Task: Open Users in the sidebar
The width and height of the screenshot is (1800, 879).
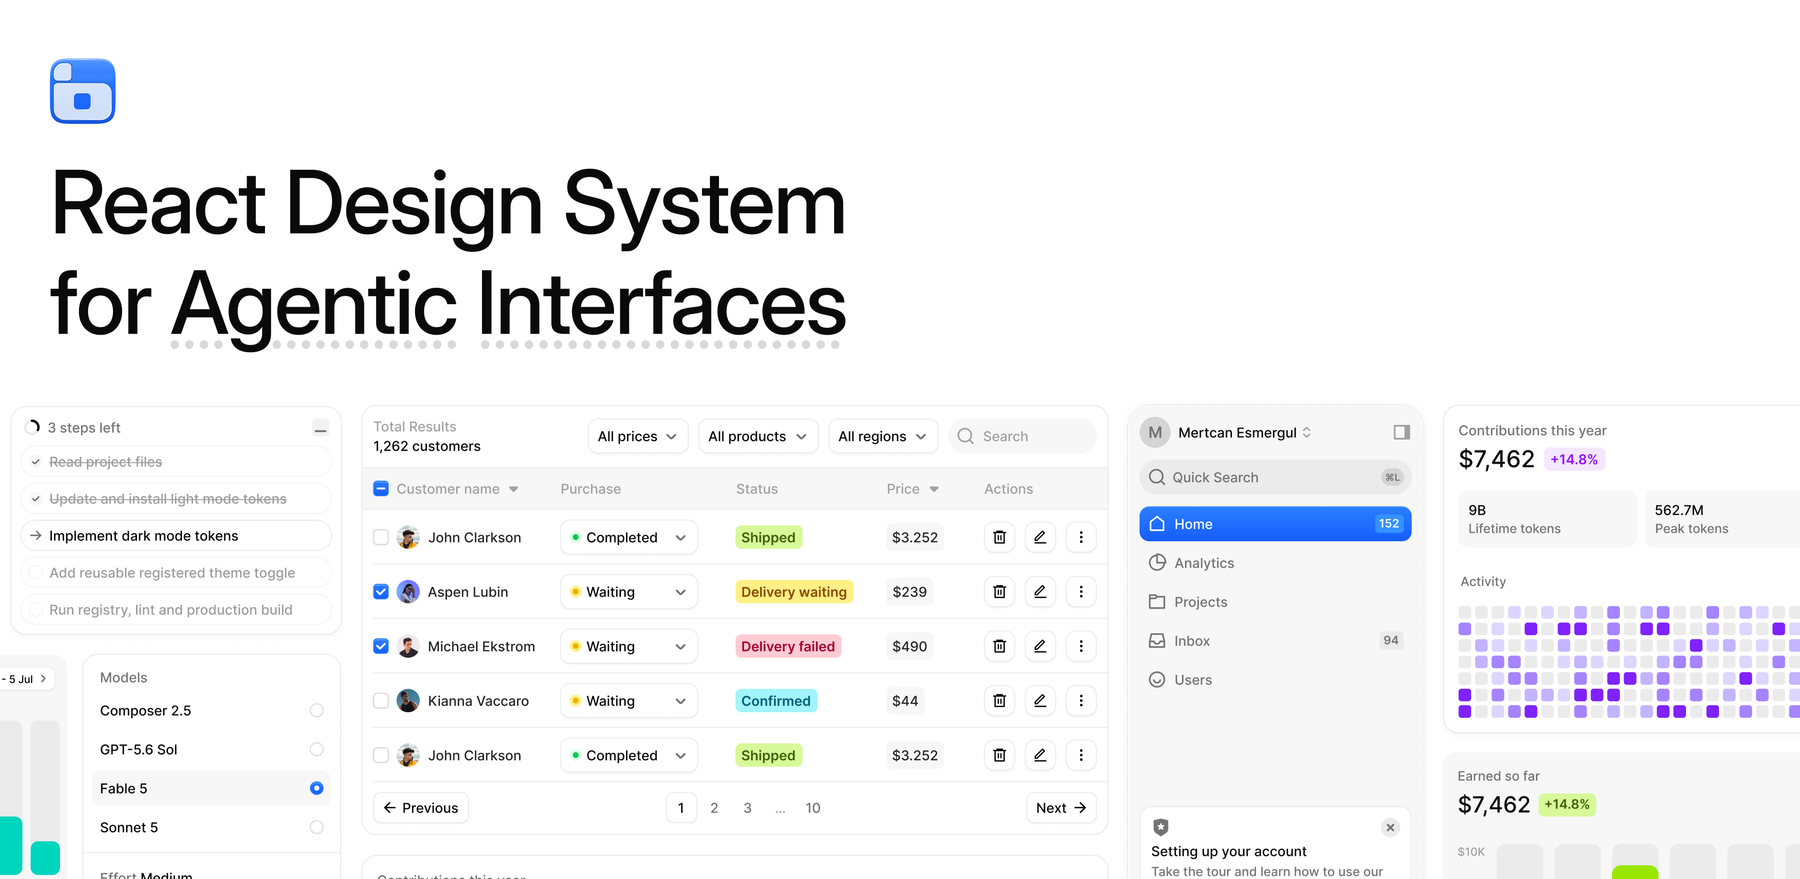Action: [1275, 680]
